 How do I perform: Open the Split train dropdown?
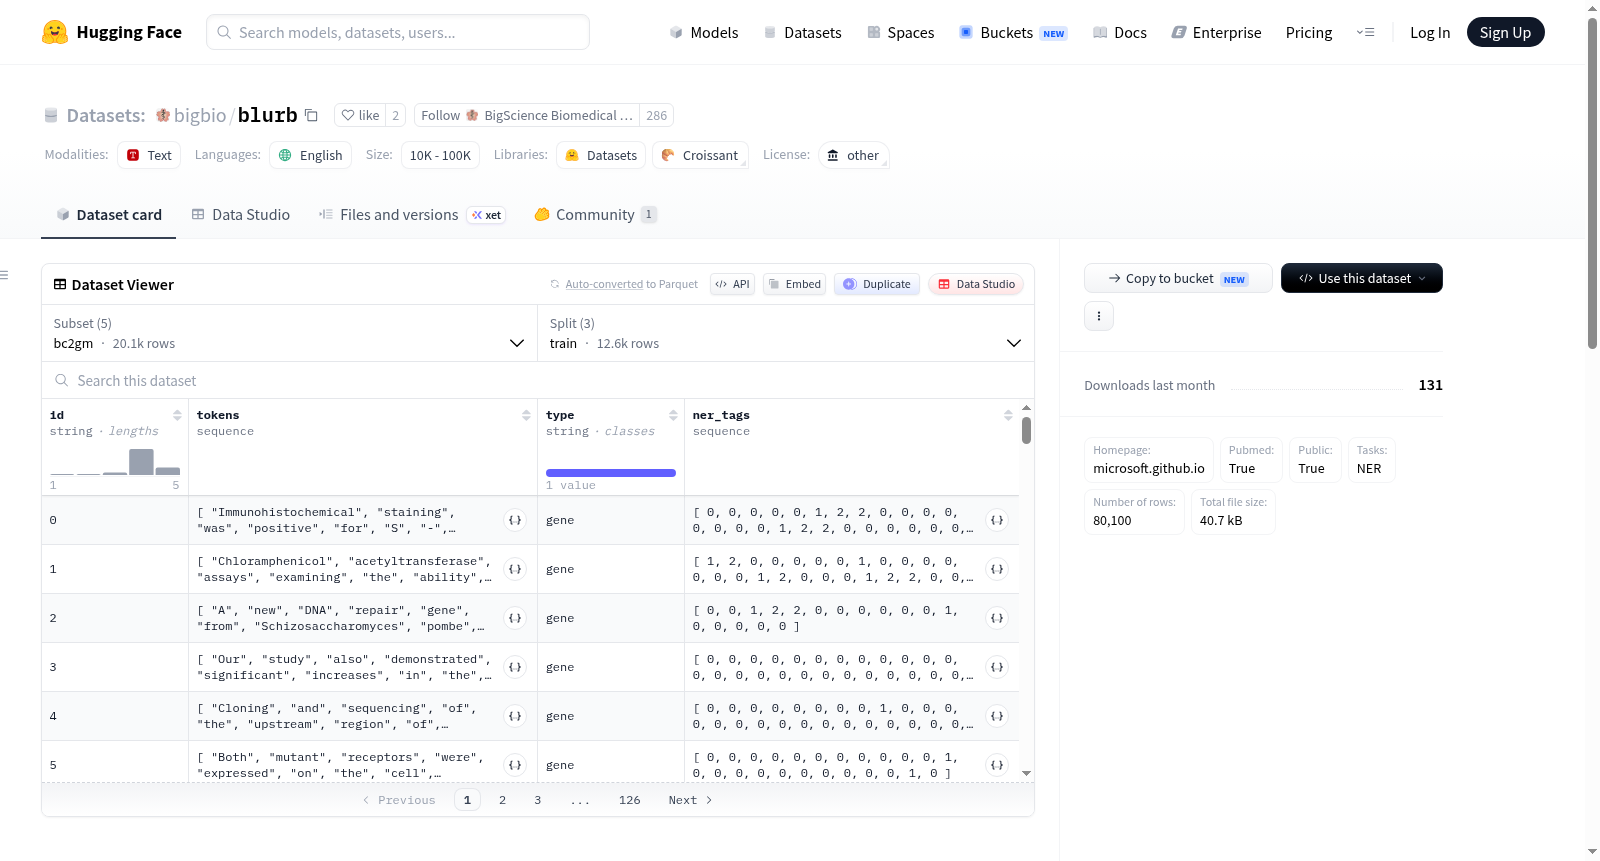coord(785,333)
